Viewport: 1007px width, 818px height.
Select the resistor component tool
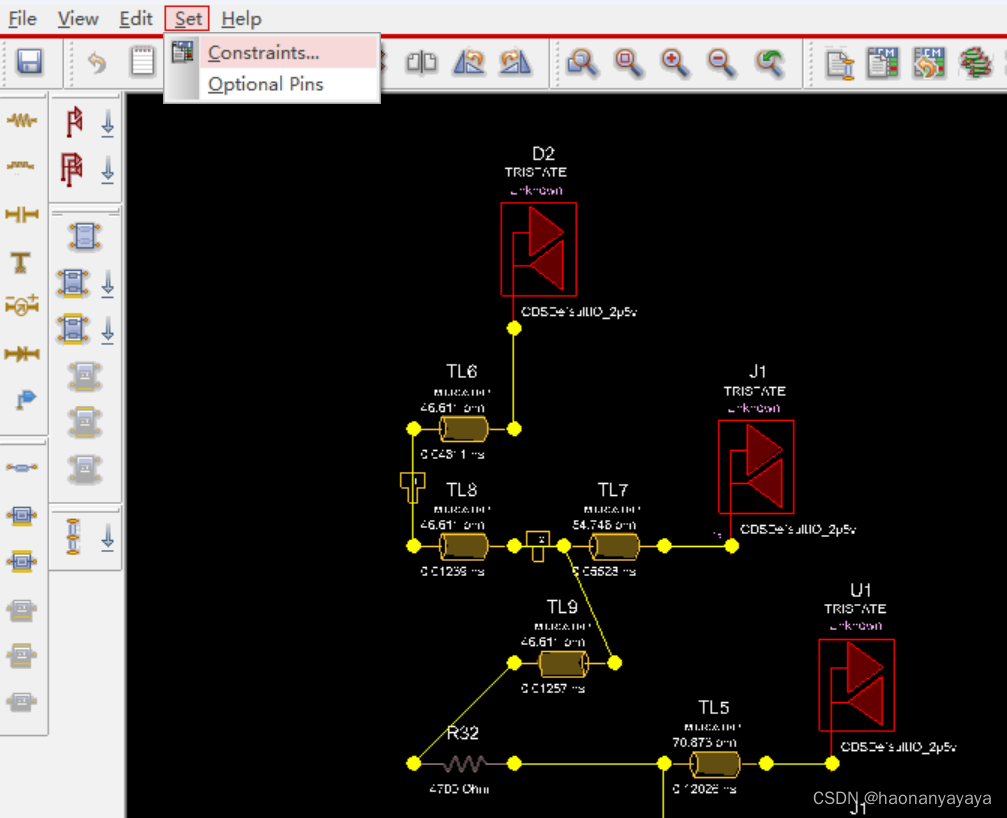22,120
